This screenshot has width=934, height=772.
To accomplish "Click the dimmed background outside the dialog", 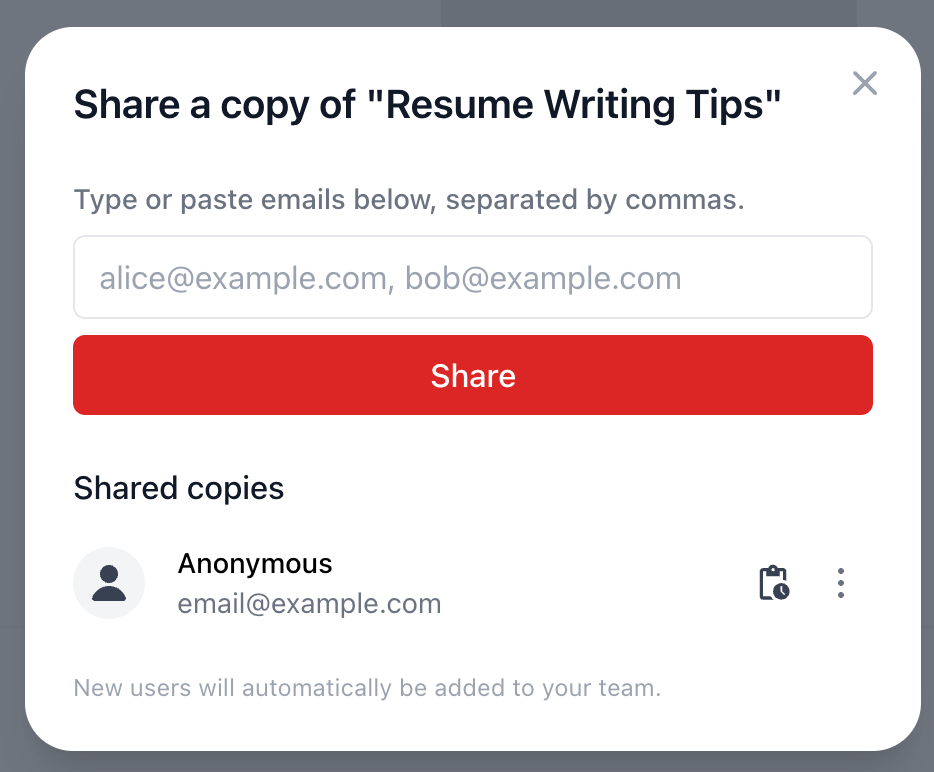I will [x=11, y=387].
